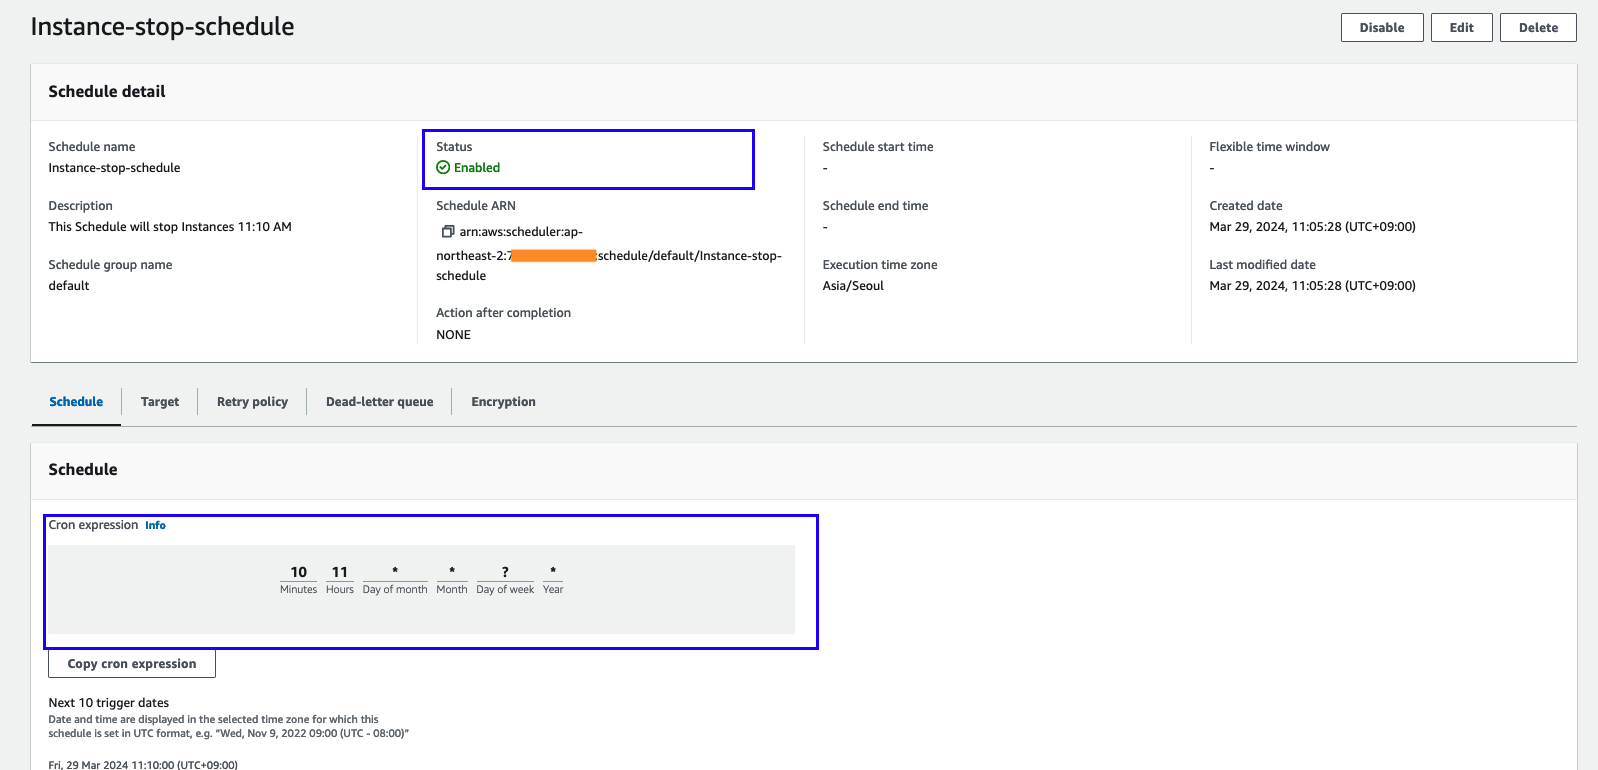The image size is (1598, 770).
Task: Click the Asia/Seoul execution time zone value
Action: tap(853, 286)
